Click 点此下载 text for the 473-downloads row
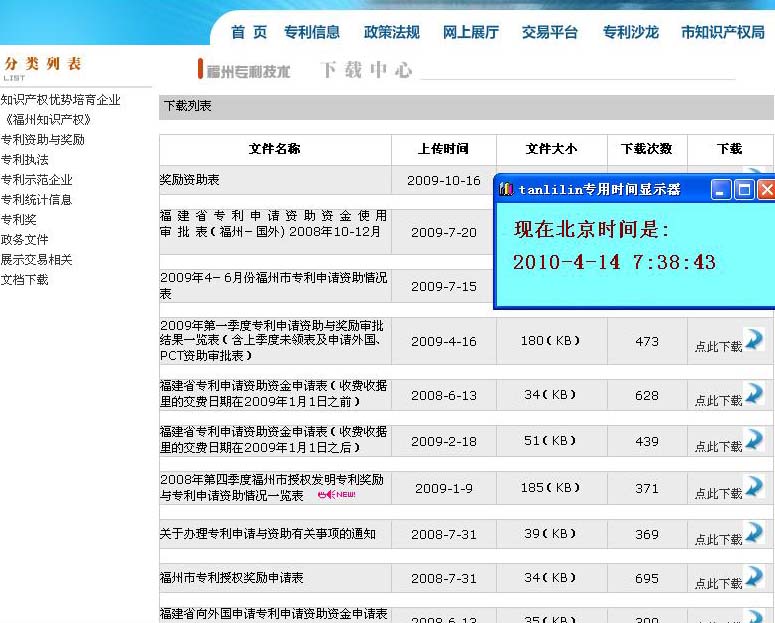 (x=717, y=347)
